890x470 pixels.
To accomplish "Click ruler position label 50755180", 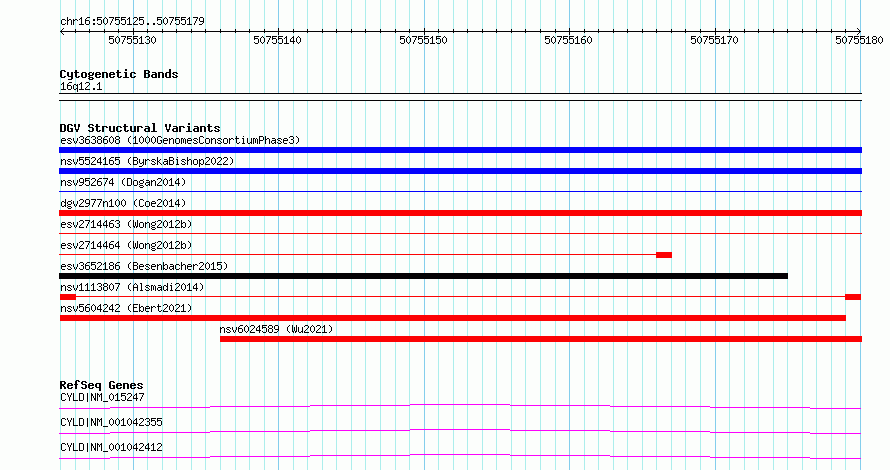I will (859, 40).
